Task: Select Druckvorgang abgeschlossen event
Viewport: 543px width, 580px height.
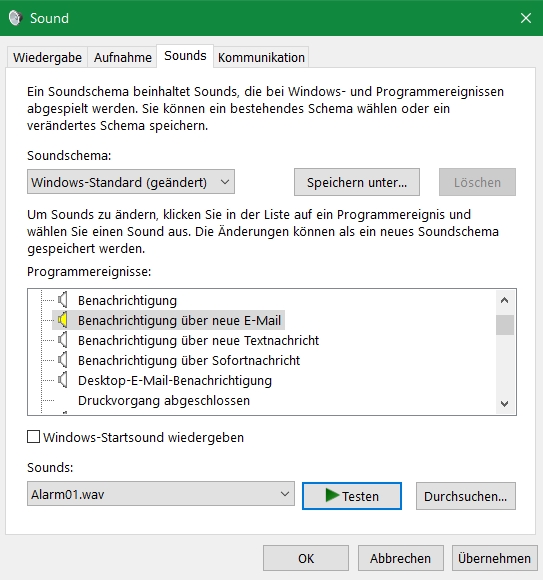Action: [x=164, y=400]
